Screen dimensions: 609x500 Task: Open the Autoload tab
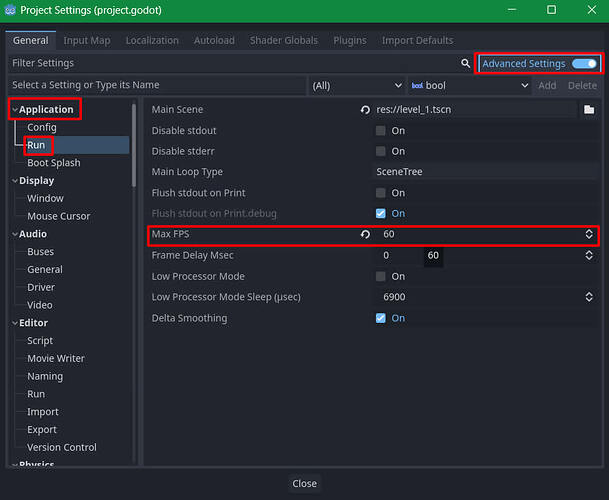(x=214, y=40)
